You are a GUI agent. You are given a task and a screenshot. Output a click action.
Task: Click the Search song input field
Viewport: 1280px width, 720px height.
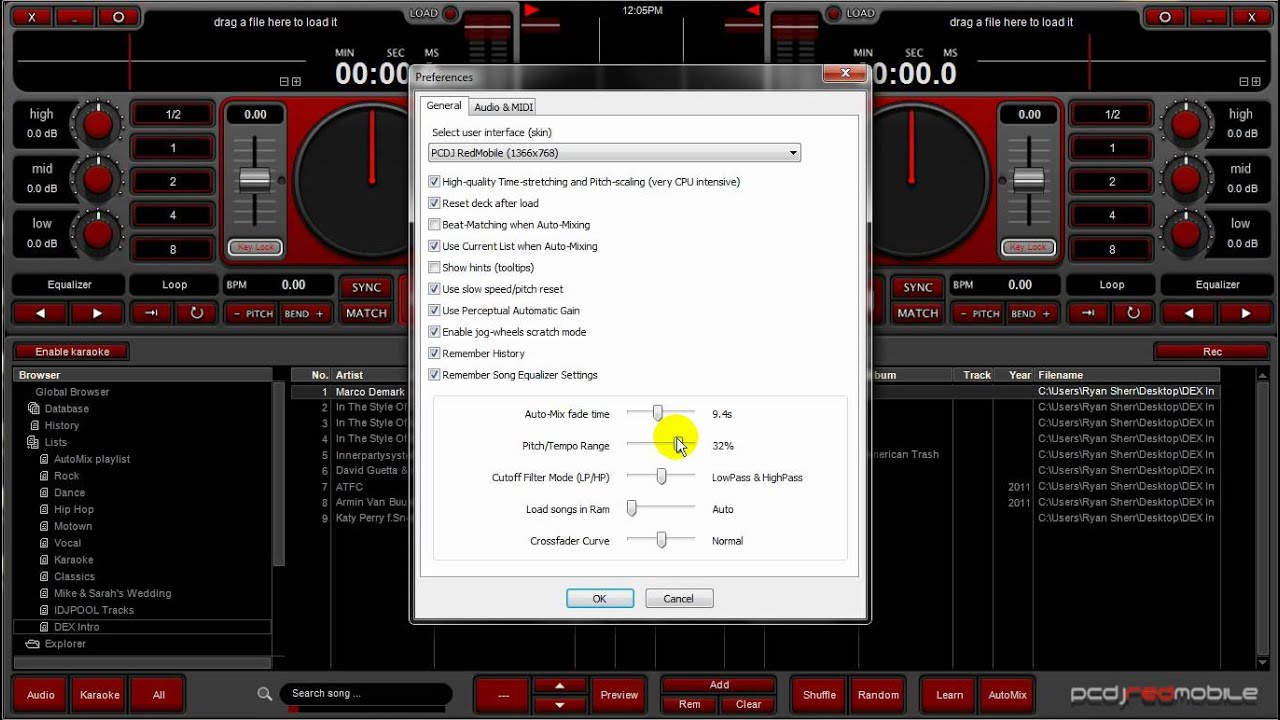[x=366, y=694]
